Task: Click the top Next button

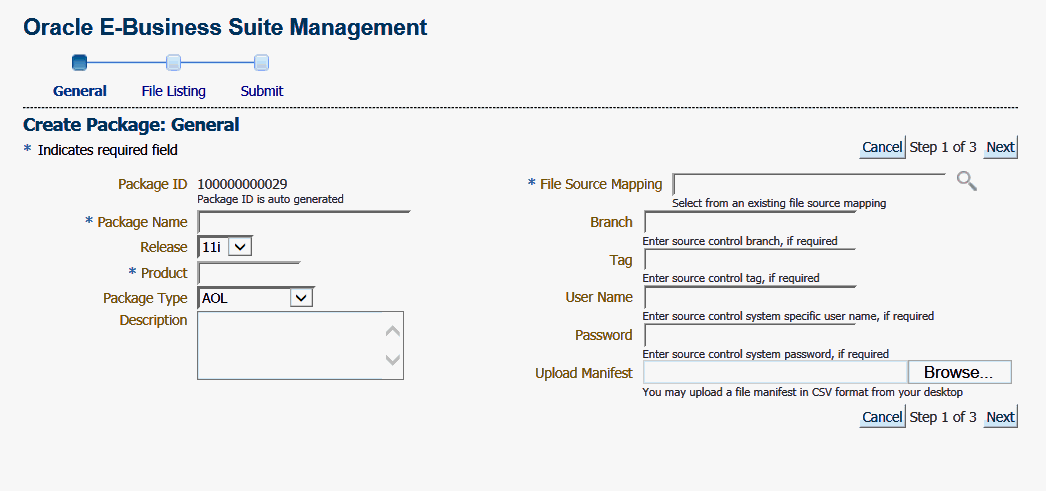Action: (1000, 147)
